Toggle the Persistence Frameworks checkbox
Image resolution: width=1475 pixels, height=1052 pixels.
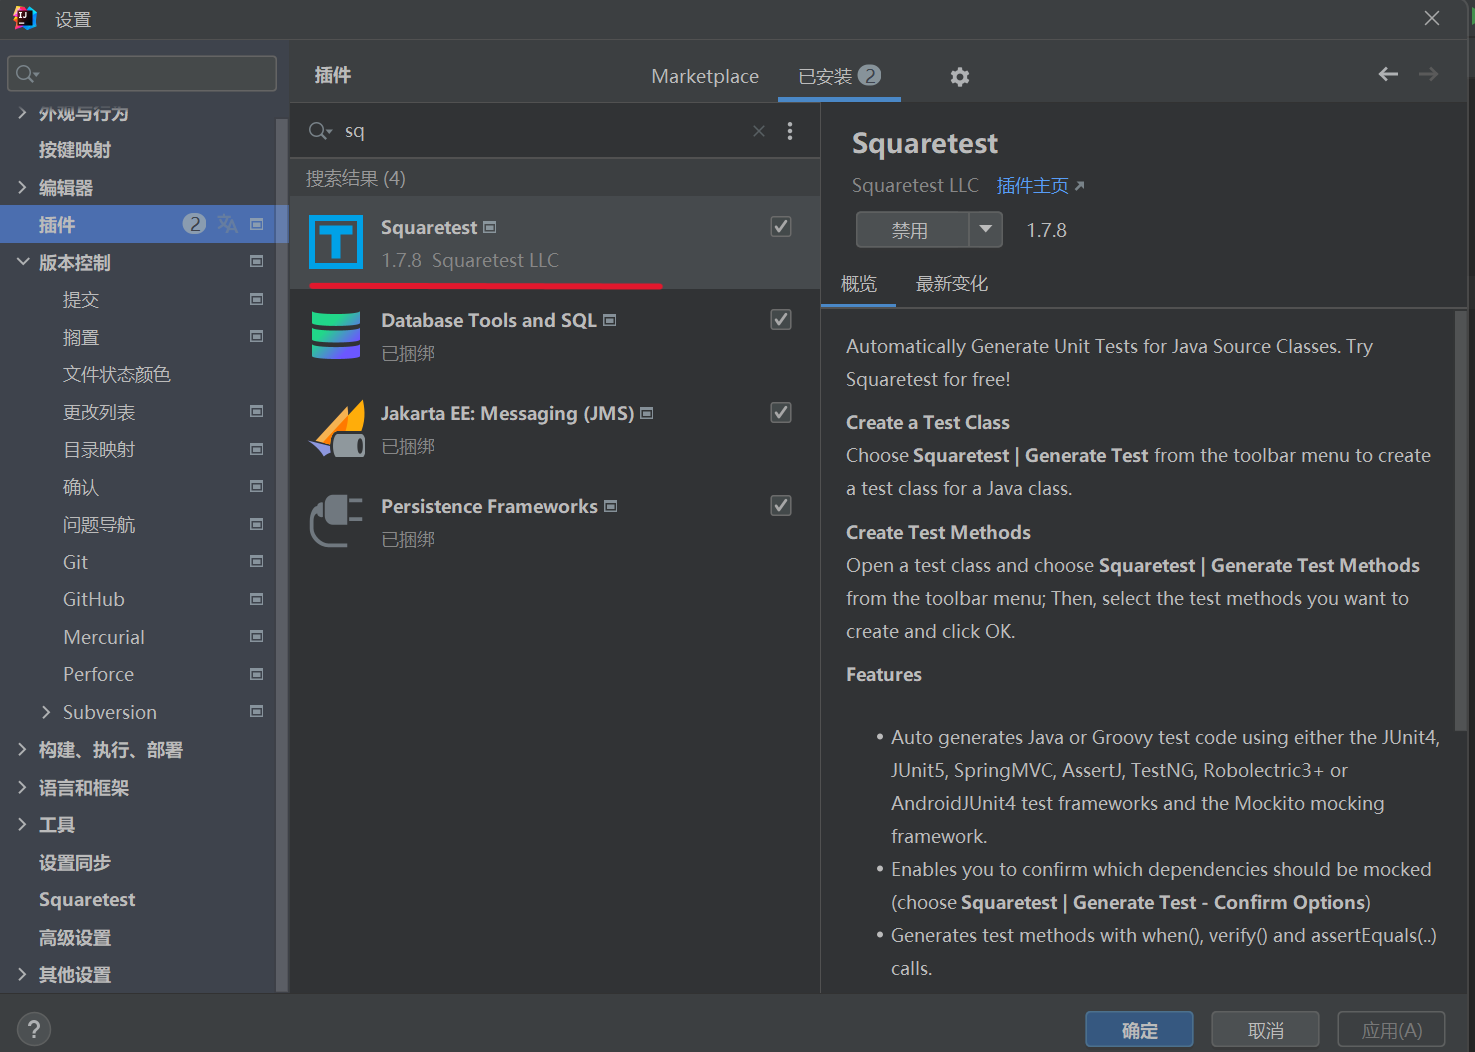click(x=781, y=506)
